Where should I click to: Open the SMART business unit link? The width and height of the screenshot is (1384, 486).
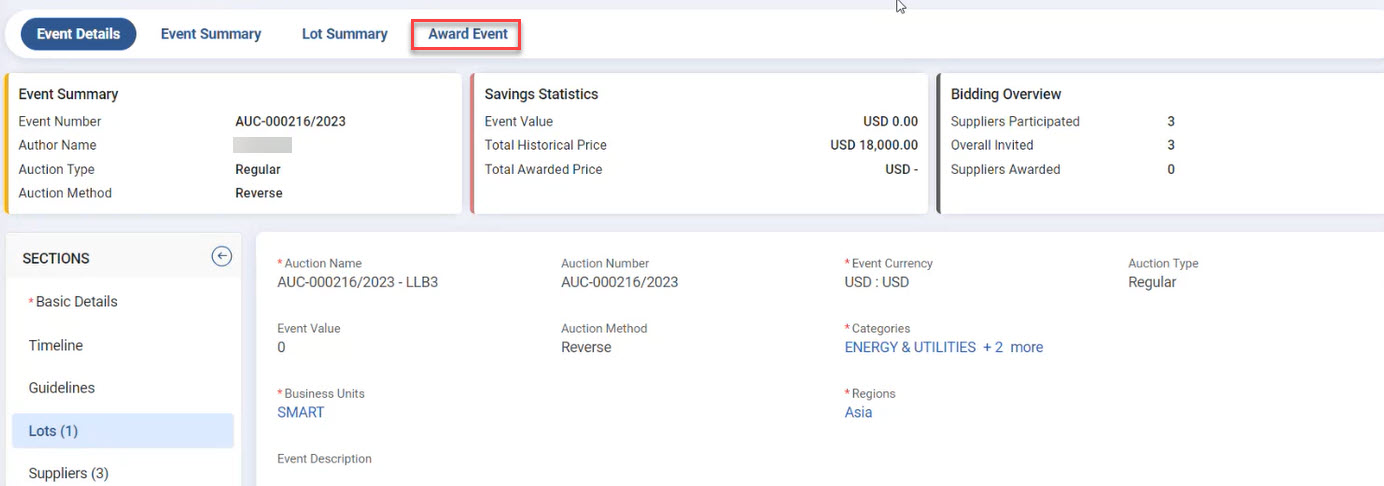pyautogui.click(x=301, y=412)
